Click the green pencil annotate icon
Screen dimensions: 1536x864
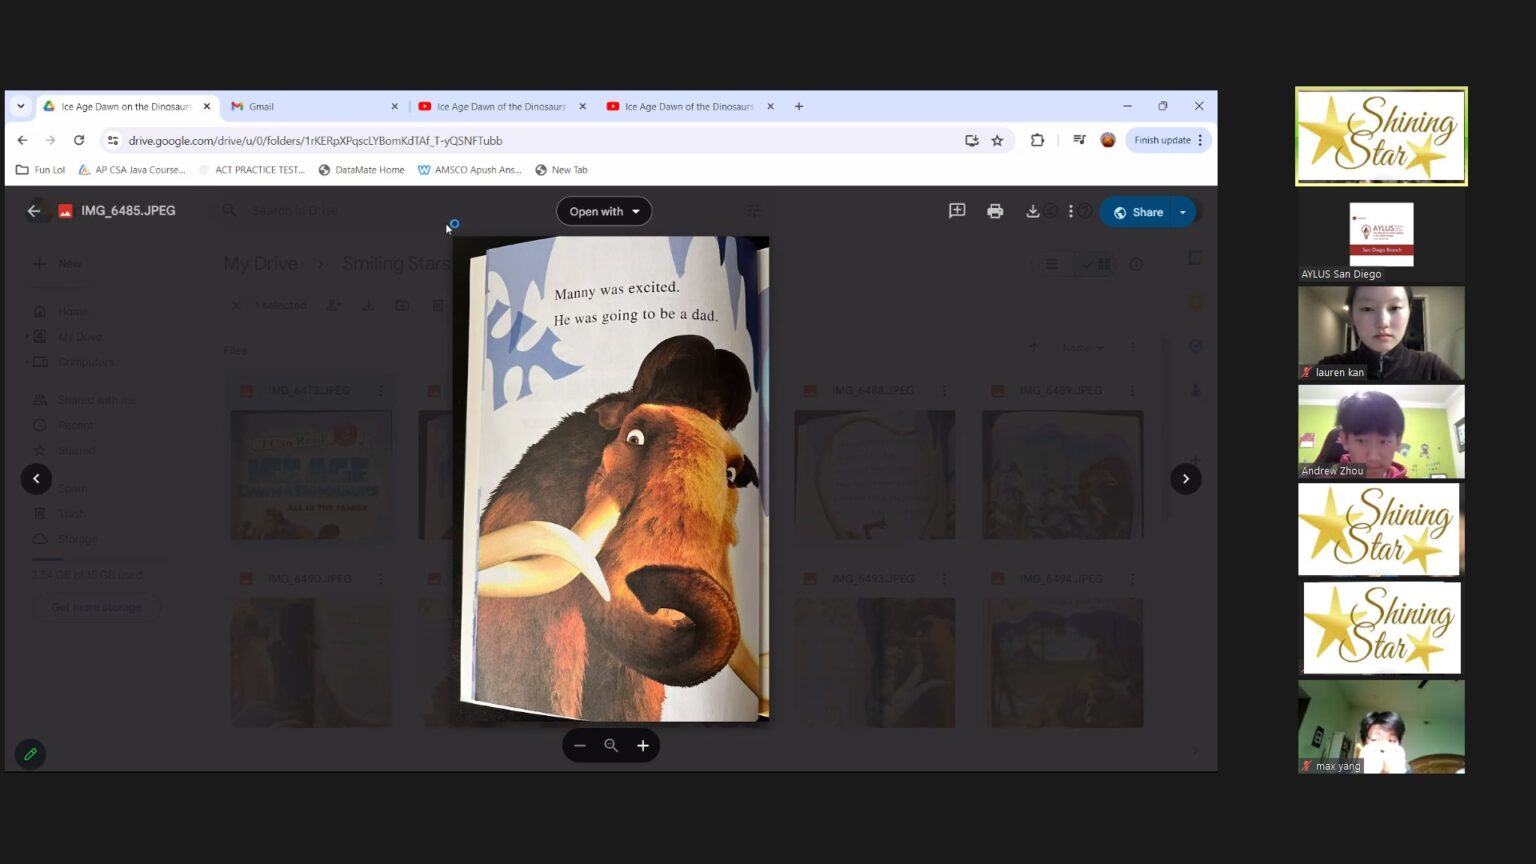click(30, 754)
